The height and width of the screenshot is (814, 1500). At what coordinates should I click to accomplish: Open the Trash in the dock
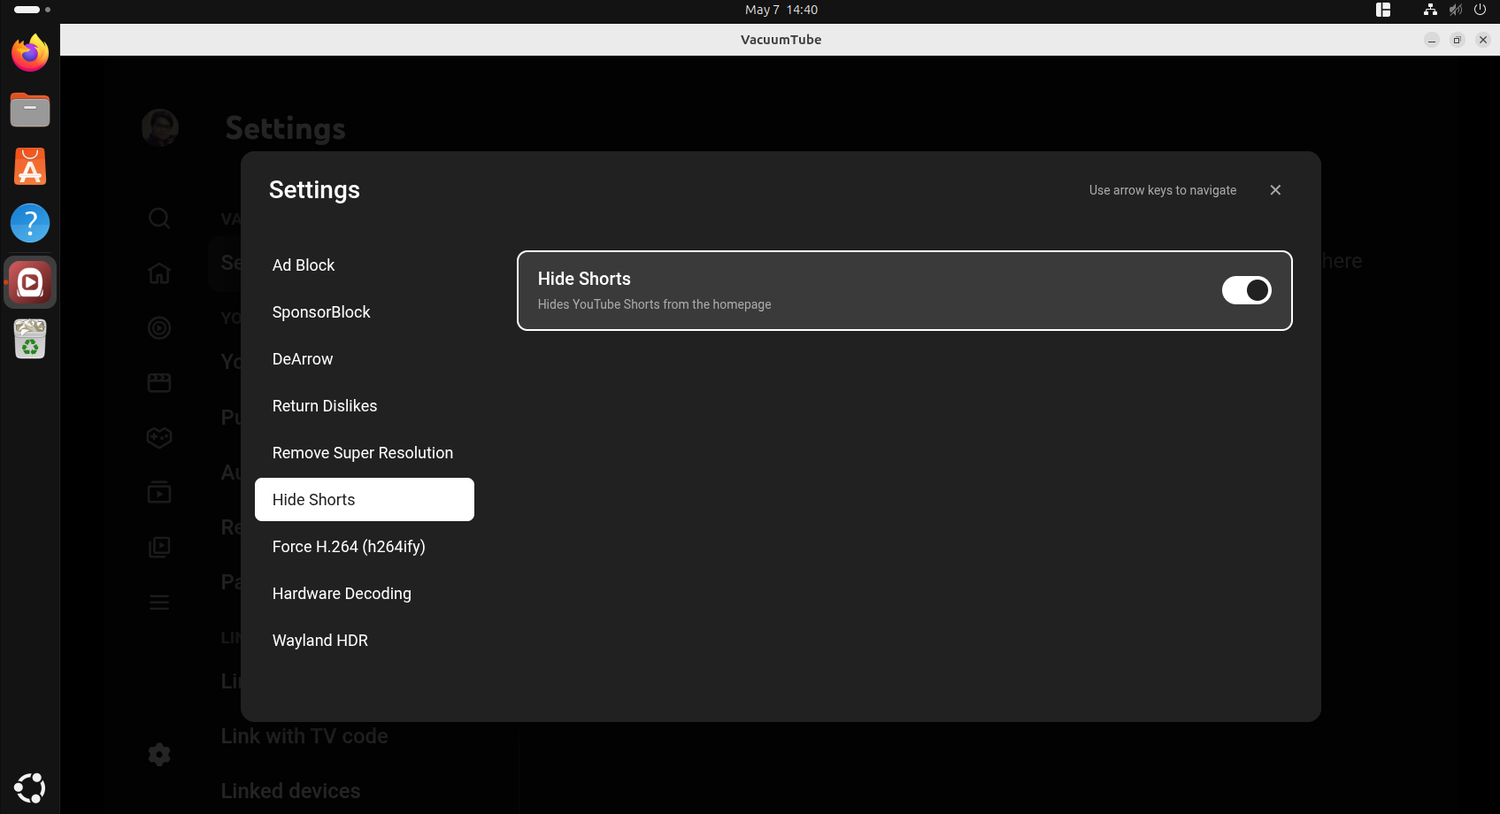pyautogui.click(x=30, y=339)
